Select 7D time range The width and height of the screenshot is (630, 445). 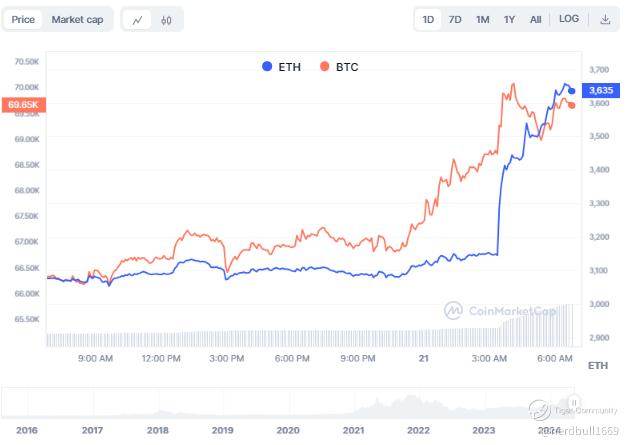[x=455, y=19]
